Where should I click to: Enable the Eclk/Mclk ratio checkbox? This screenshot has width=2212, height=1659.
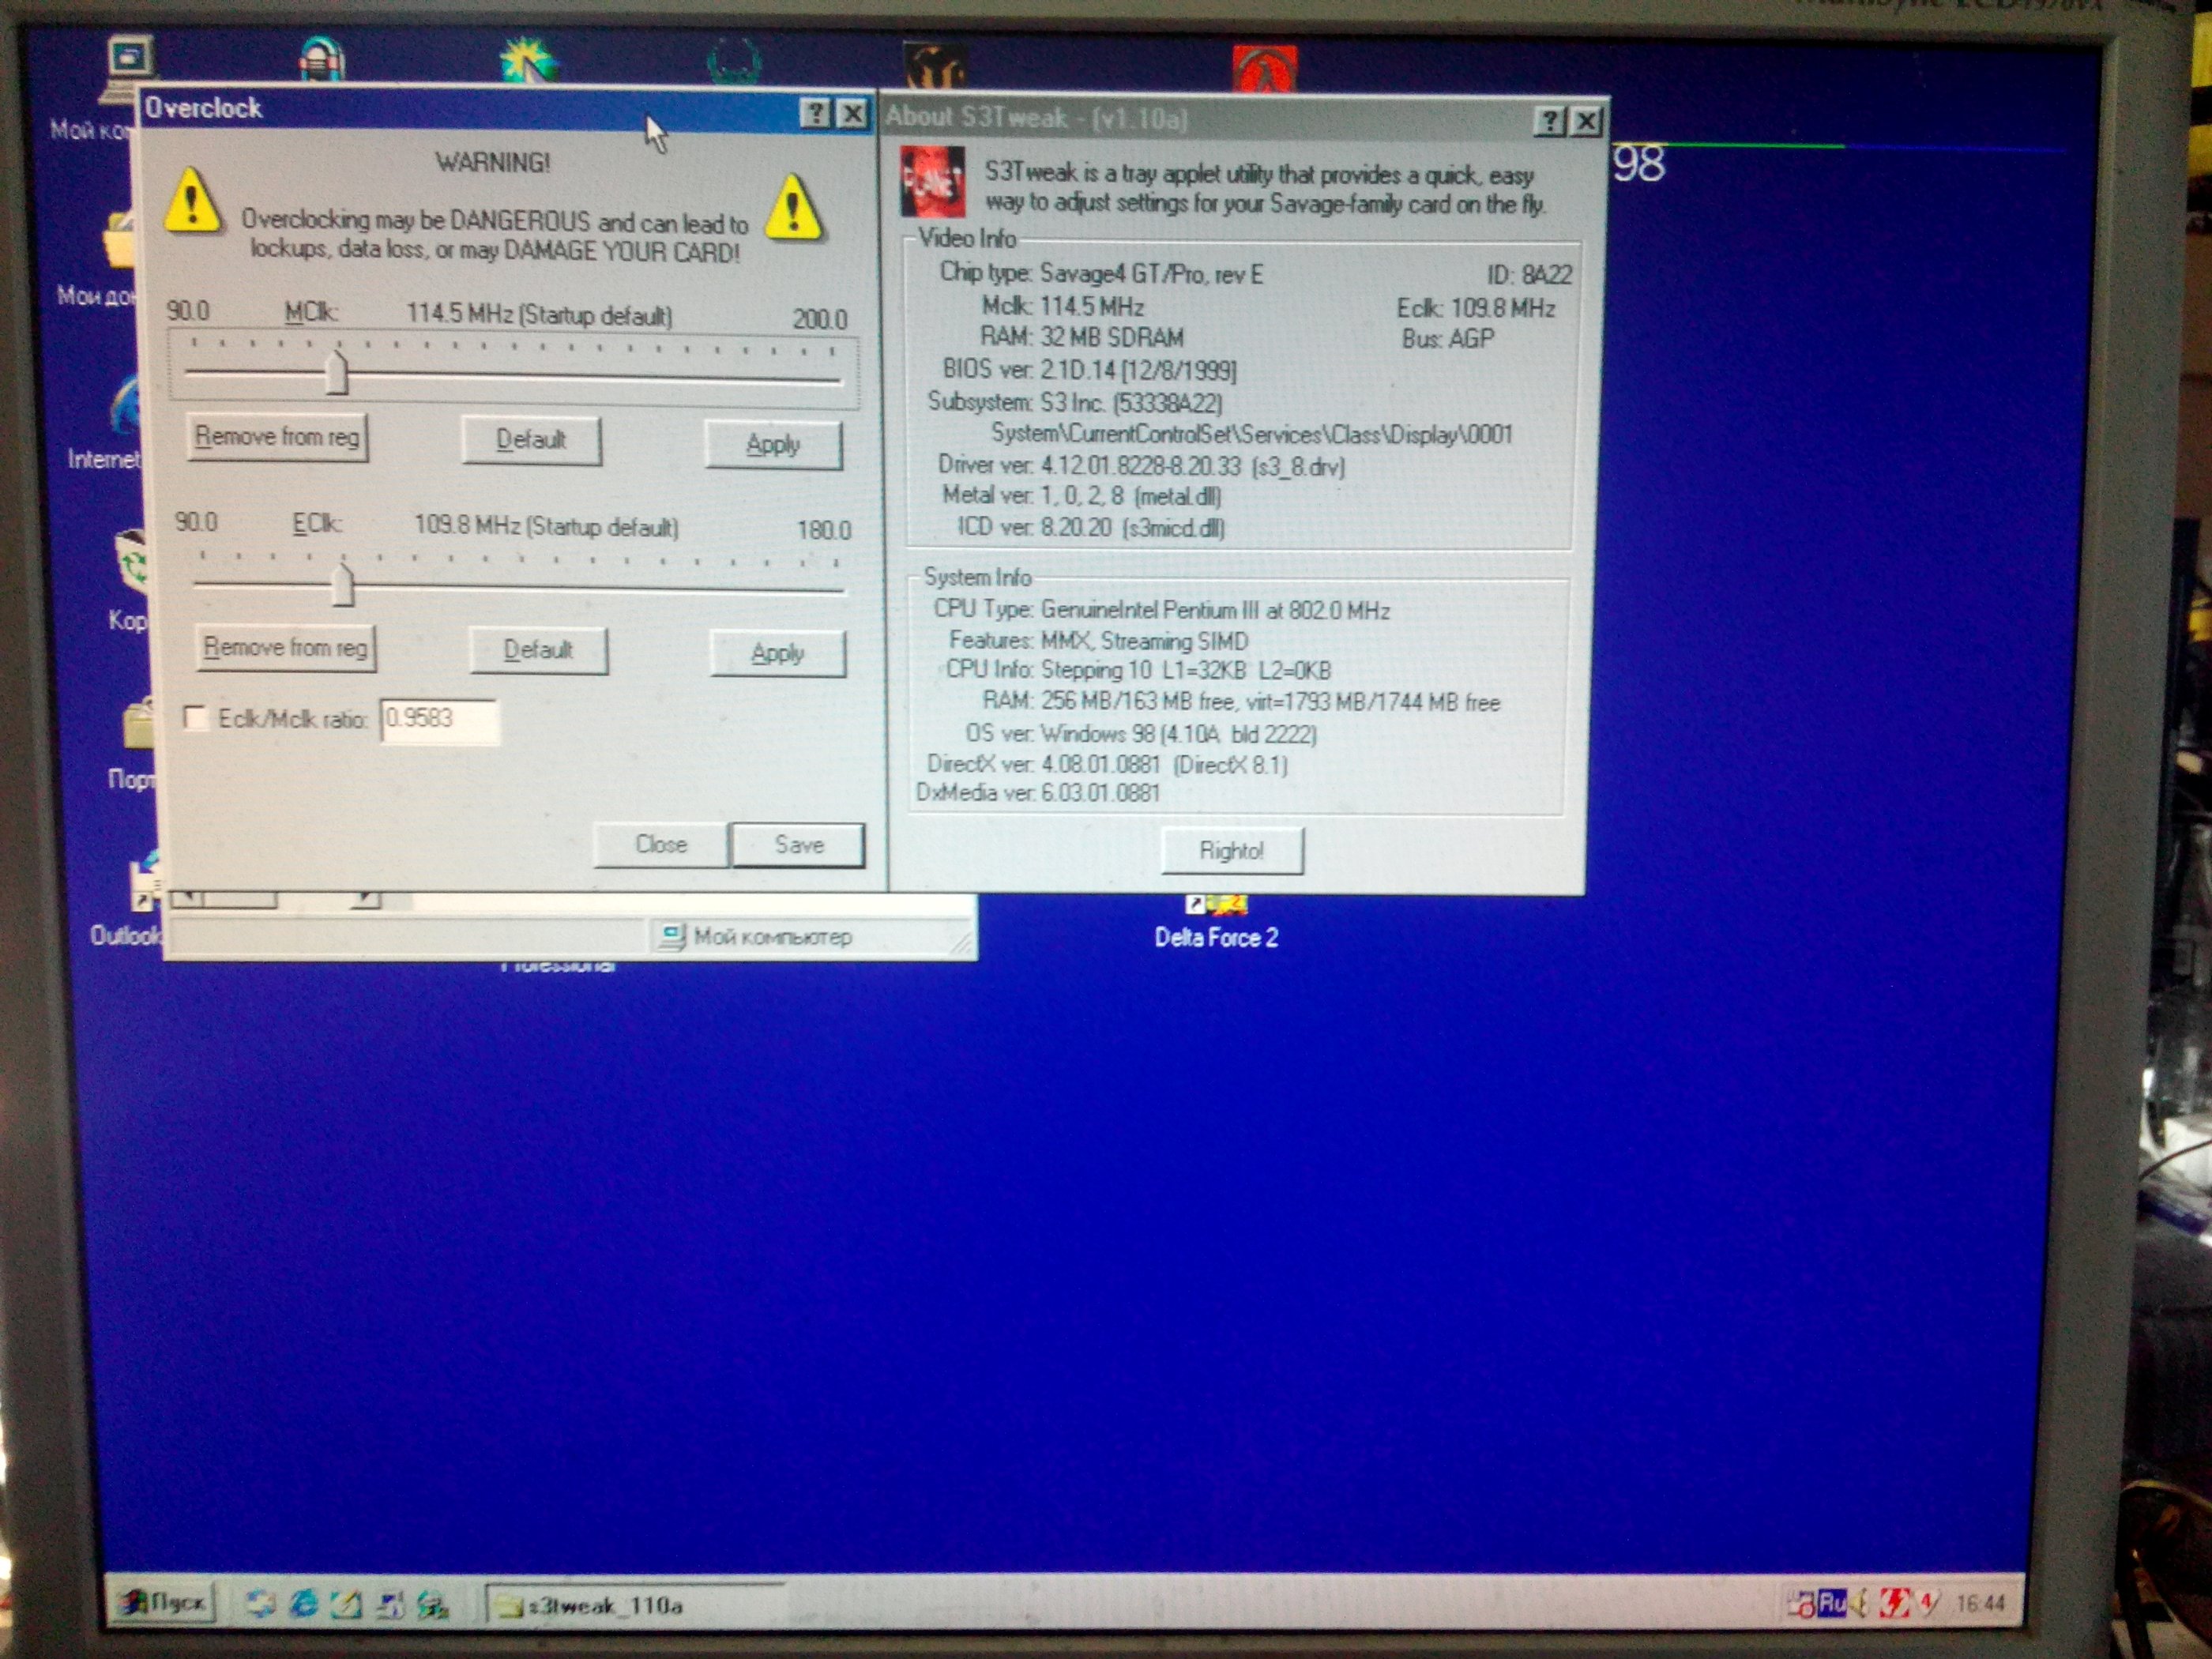pyautogui.click(x=196, y=717)
